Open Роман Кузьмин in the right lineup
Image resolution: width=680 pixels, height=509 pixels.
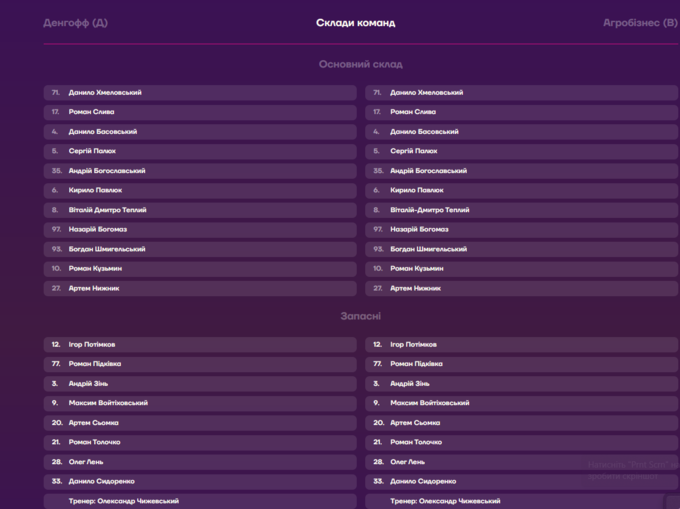pyautogui.click(x=521, y=268)
